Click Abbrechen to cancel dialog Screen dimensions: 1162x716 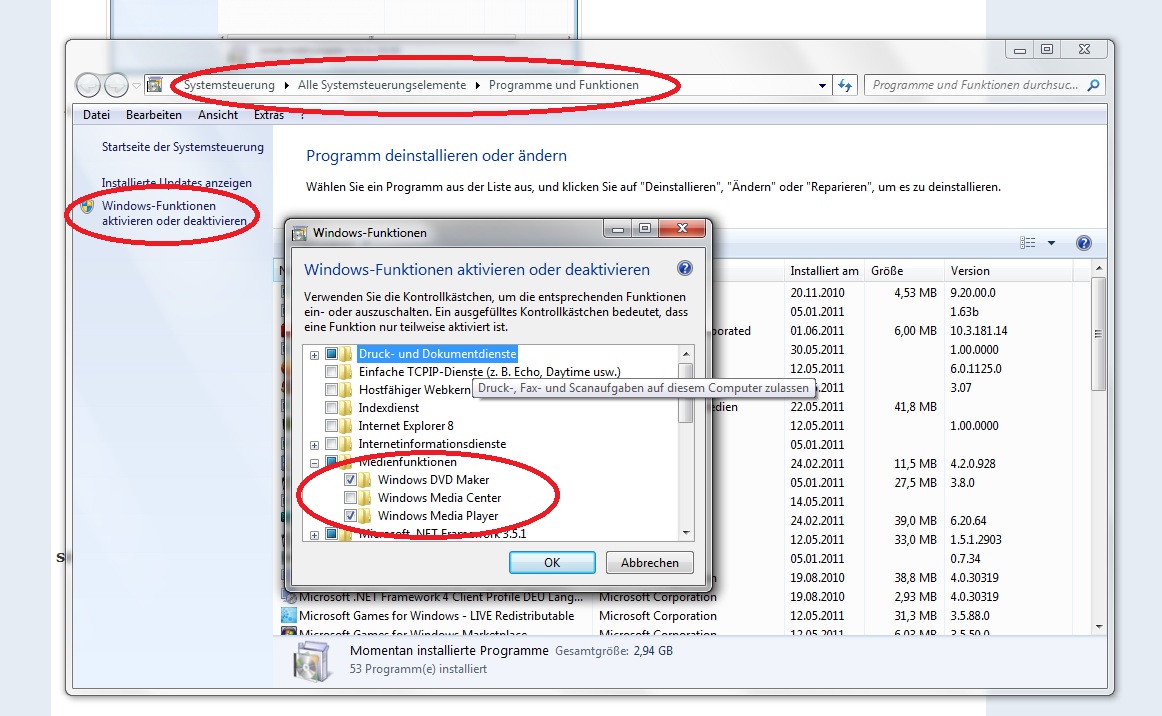(650, 563)
